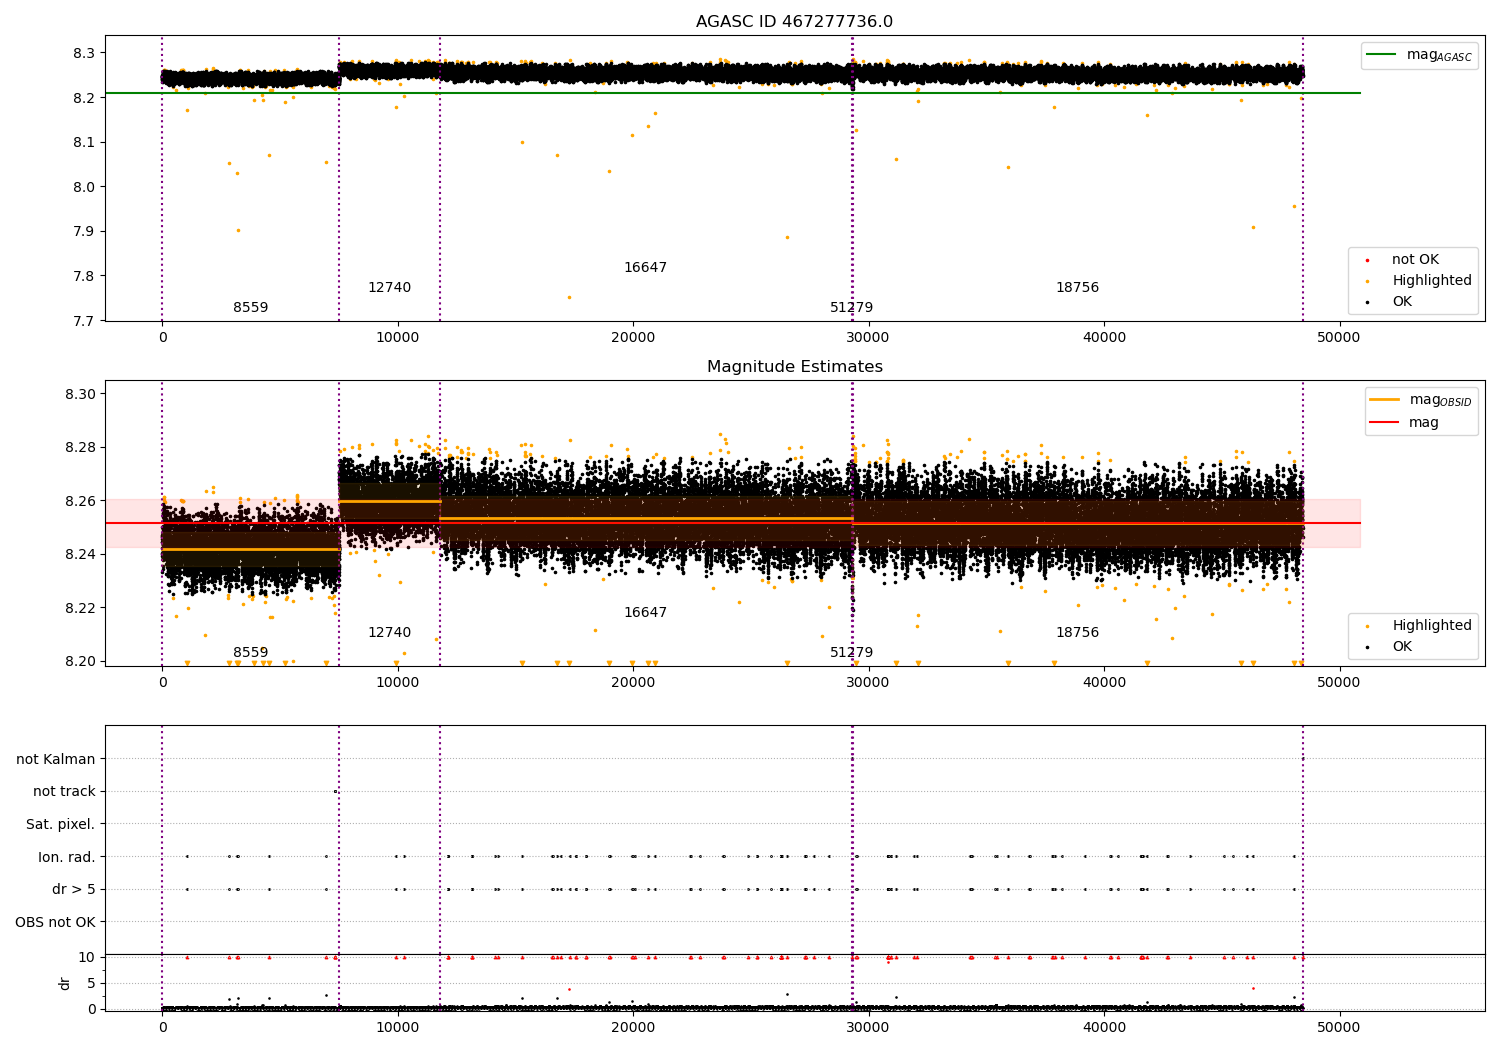Viewport: 1500px width, 1050px height.
Task: Click OBSID label 51279 in Magnitude Estimates plot
Action: point(851,653)
